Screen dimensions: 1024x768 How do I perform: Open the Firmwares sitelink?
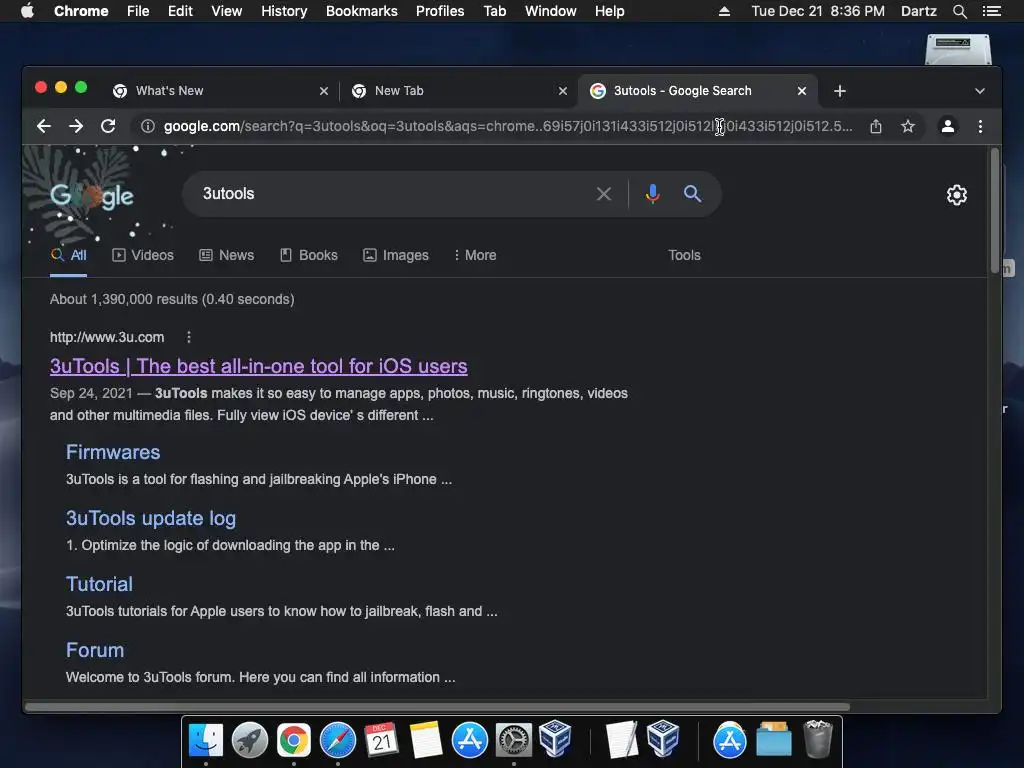pos(113,452)
